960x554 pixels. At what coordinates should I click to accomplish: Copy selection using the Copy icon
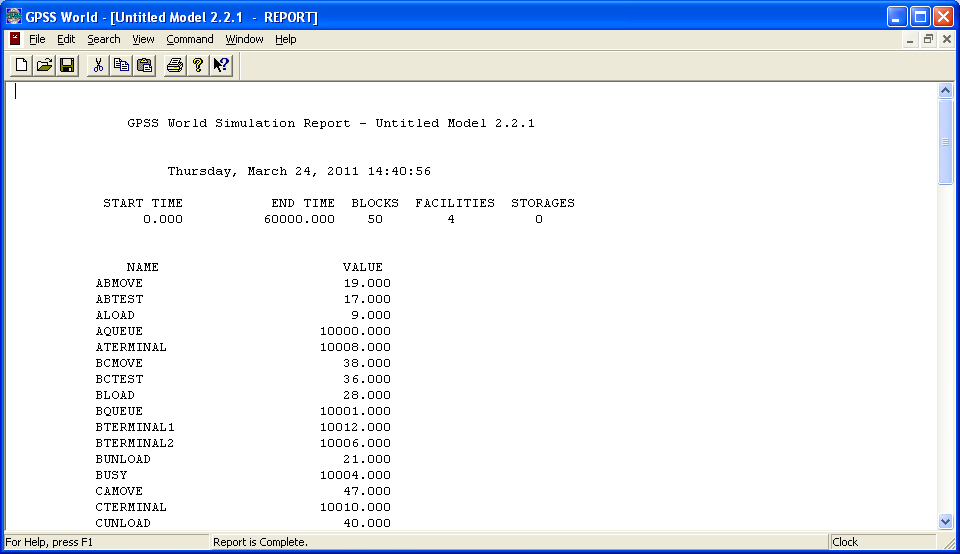tap(121, 65)
